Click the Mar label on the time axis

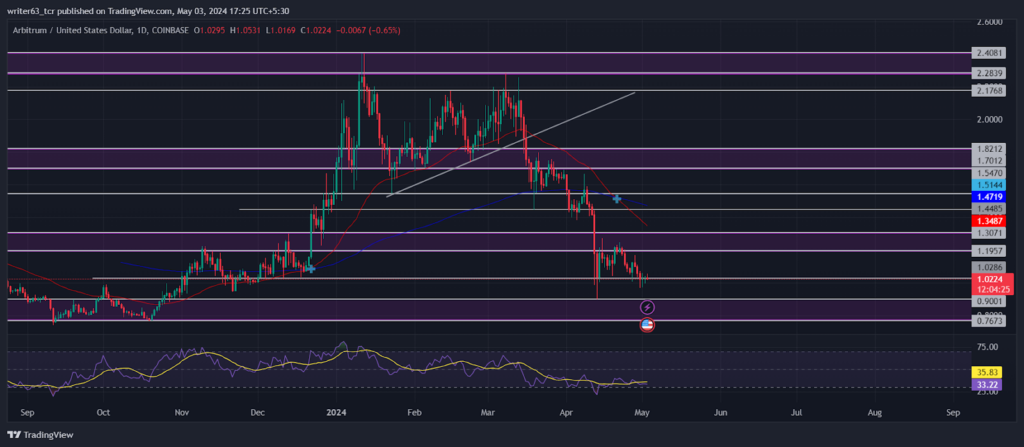point(488,413)
